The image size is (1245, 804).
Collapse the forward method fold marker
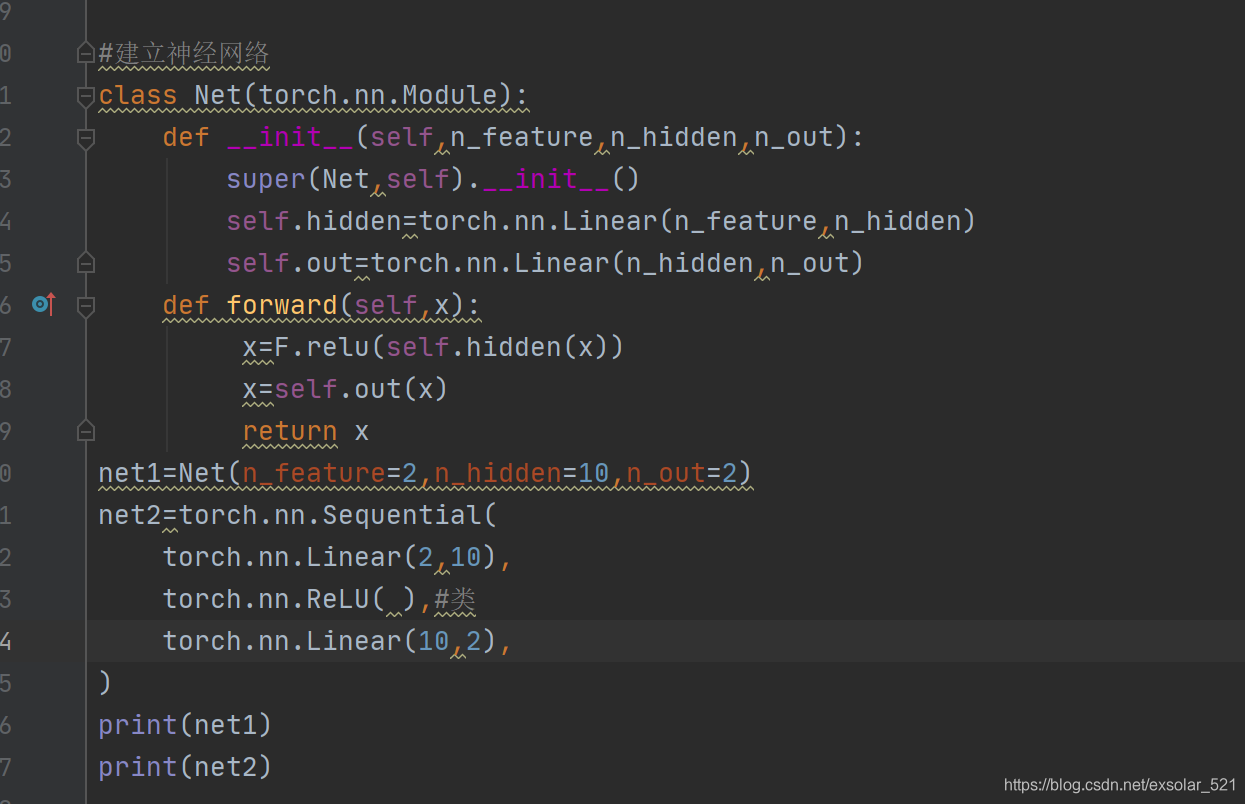click(x=86, y=306)
